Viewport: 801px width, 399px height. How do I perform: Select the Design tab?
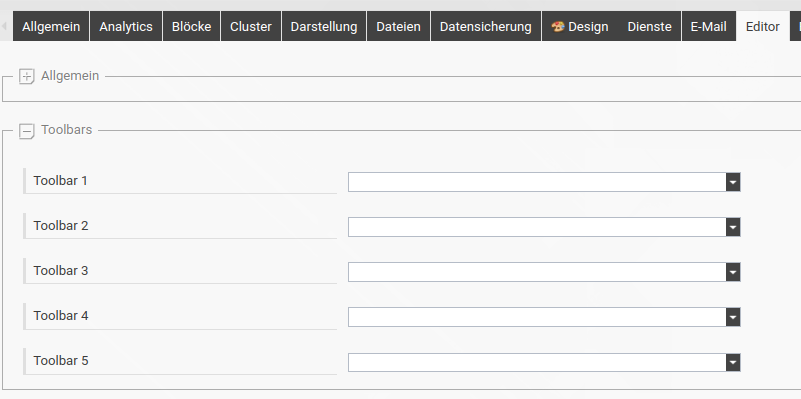point(580,26)
